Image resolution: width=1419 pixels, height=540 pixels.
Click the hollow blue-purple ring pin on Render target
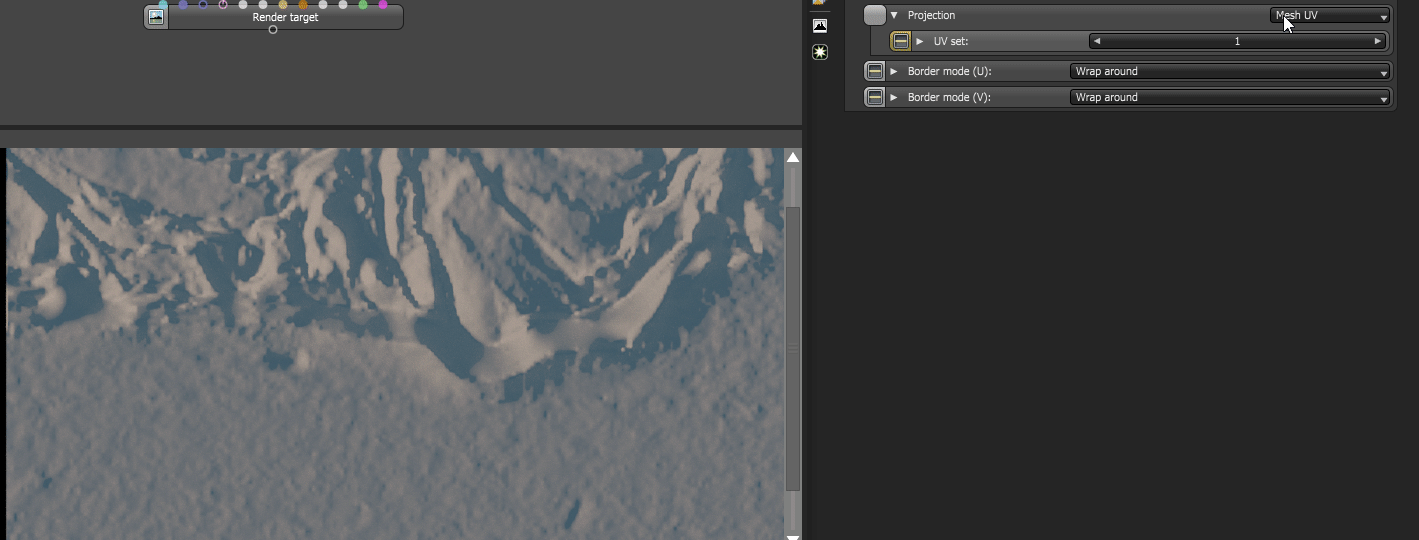pyautogui.click(x=203, y=4)
